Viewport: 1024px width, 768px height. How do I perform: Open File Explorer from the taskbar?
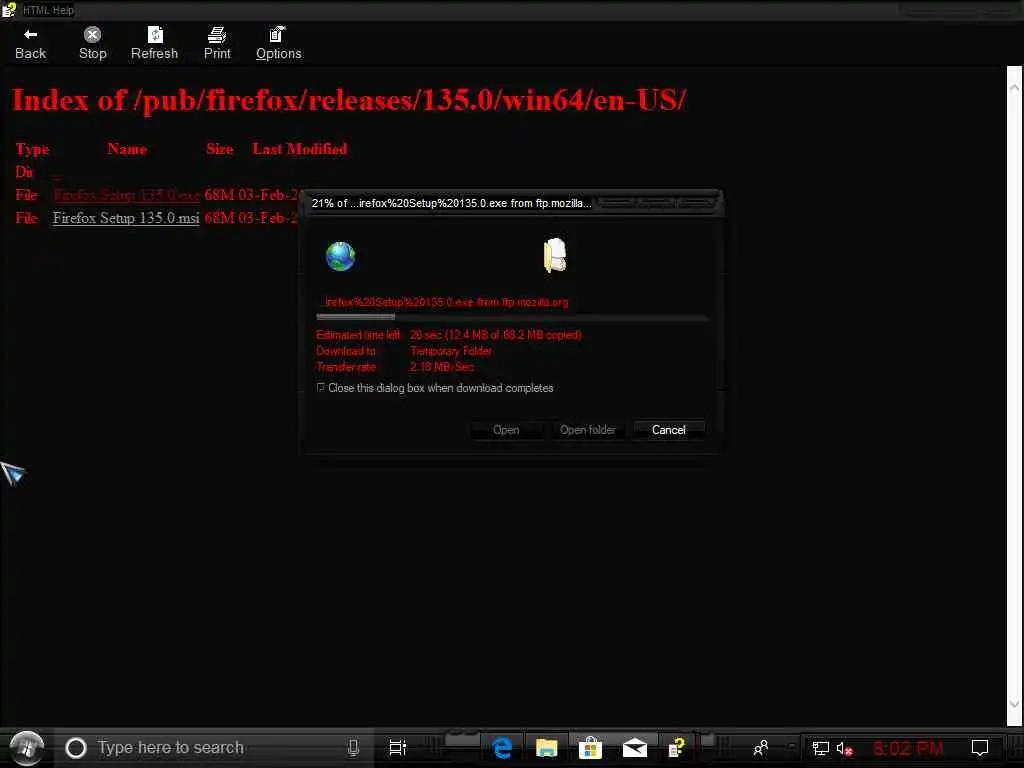[x=547, y=748]
